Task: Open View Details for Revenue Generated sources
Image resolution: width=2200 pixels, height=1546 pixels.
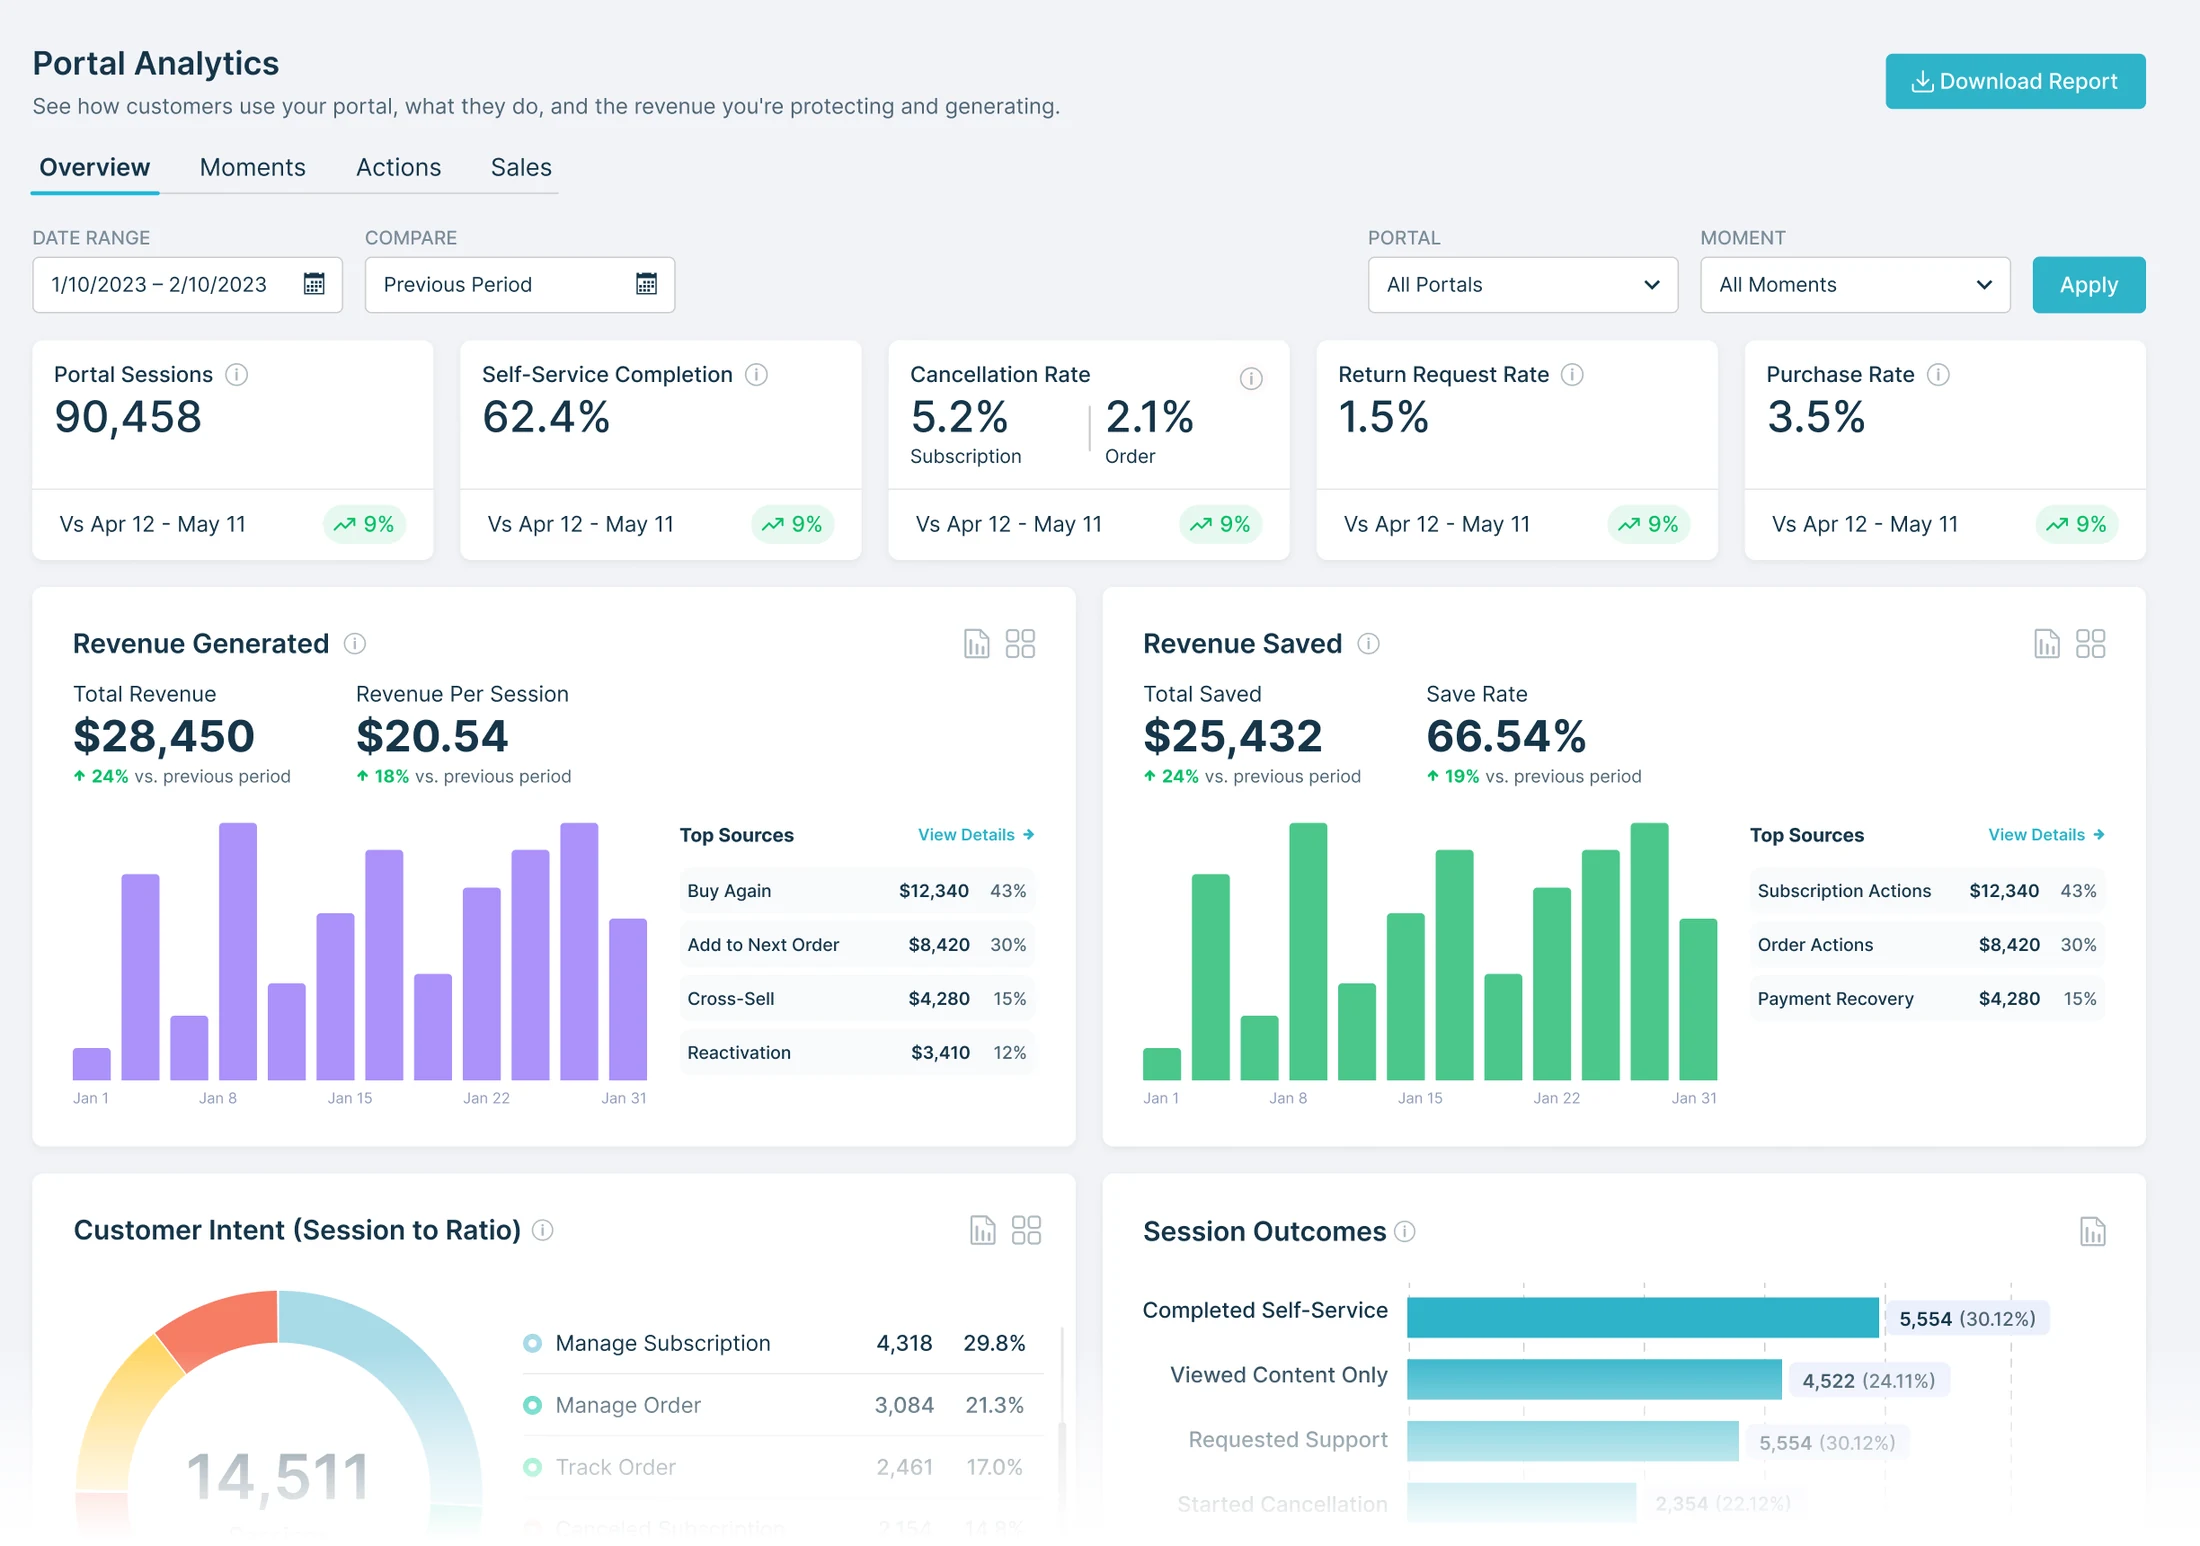Action: tap(975, 834)
